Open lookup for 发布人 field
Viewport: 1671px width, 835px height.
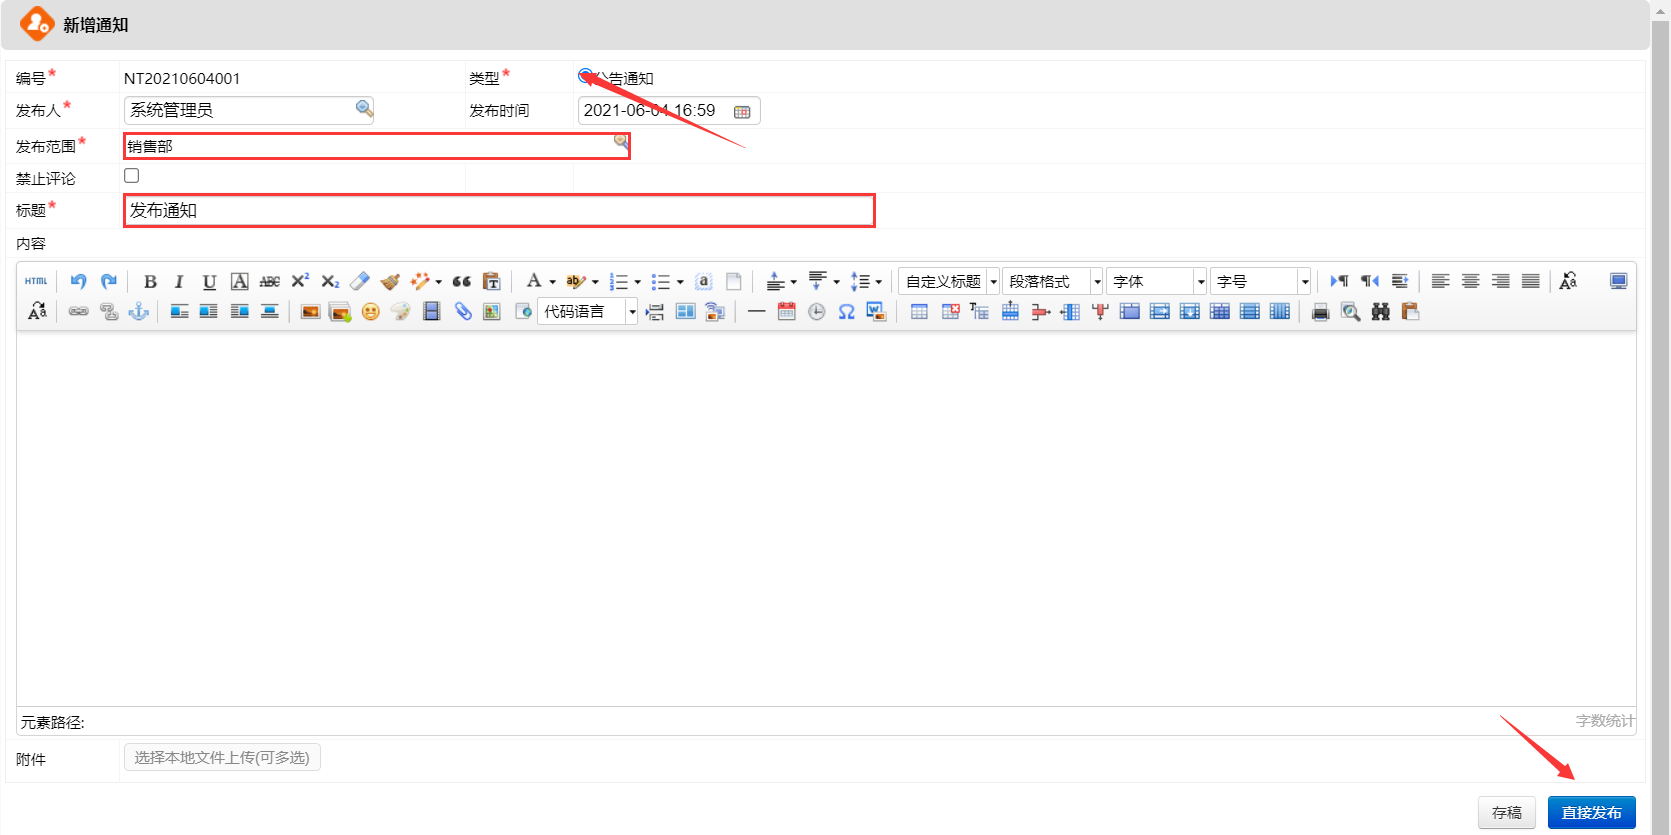(364, 108)
